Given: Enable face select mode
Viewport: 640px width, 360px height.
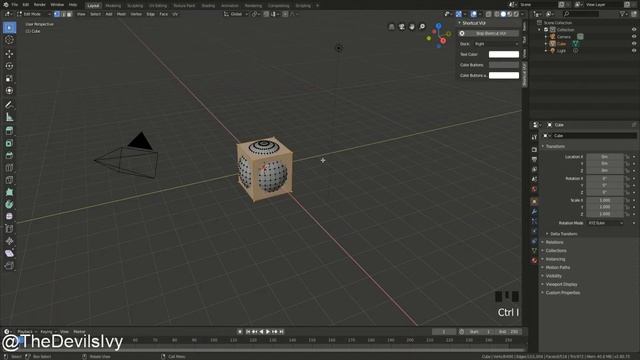Looking at the screenshot, I should (x=69, y=14).
